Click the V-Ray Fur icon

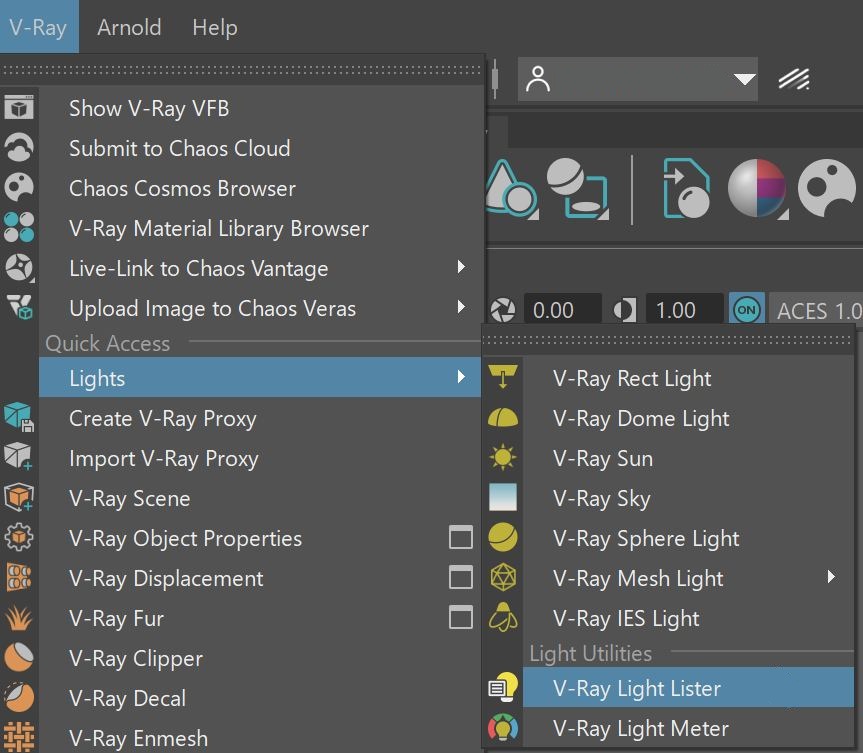[19, 618]
